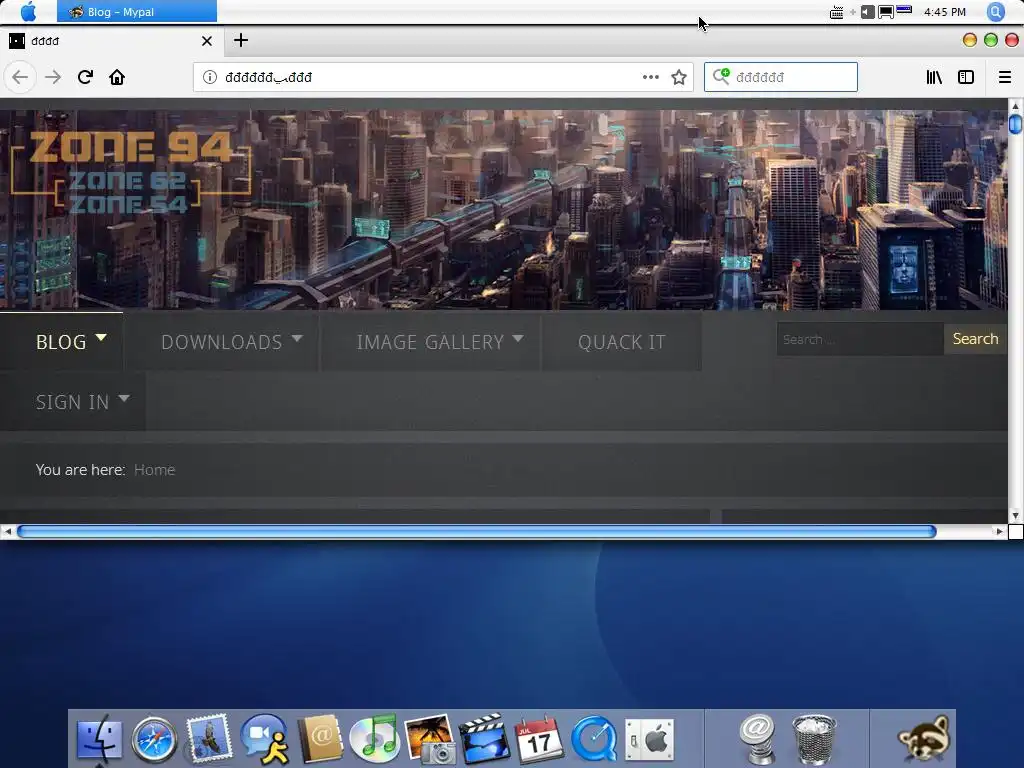This screenshot has height=768, width=1024.
Task: Close the current browser tab
Action: (207, 41)
